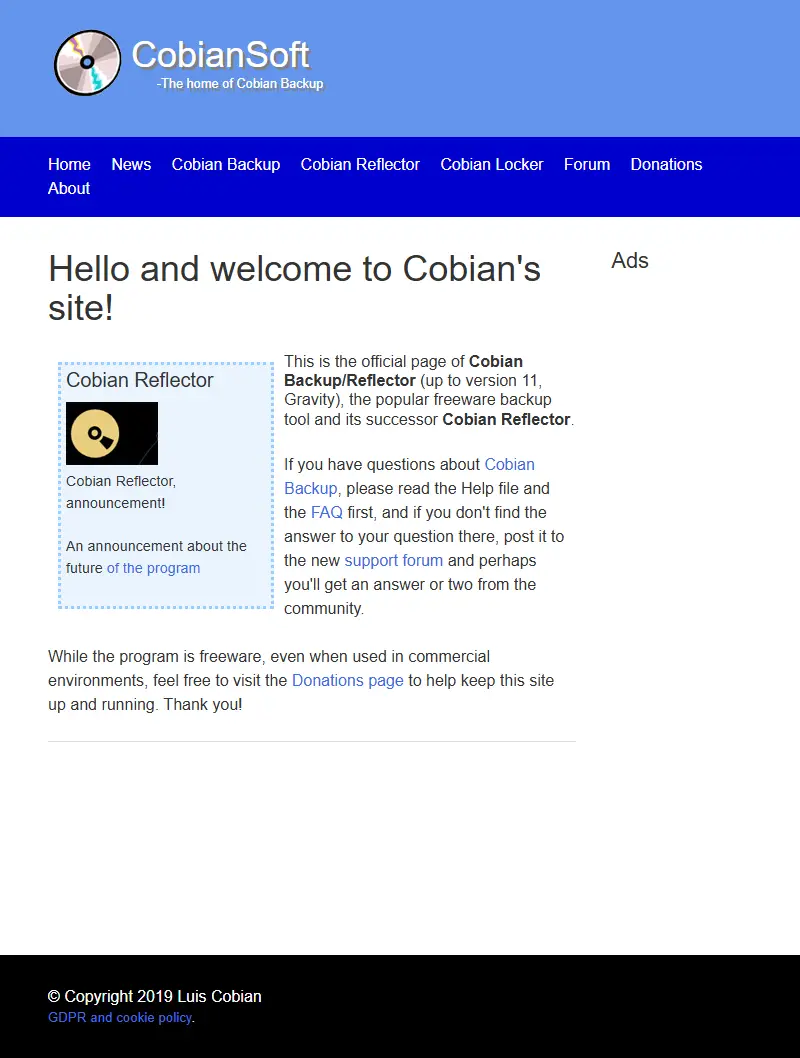
Task: Visit the Forum from the navigation bar
Action: 587,165
